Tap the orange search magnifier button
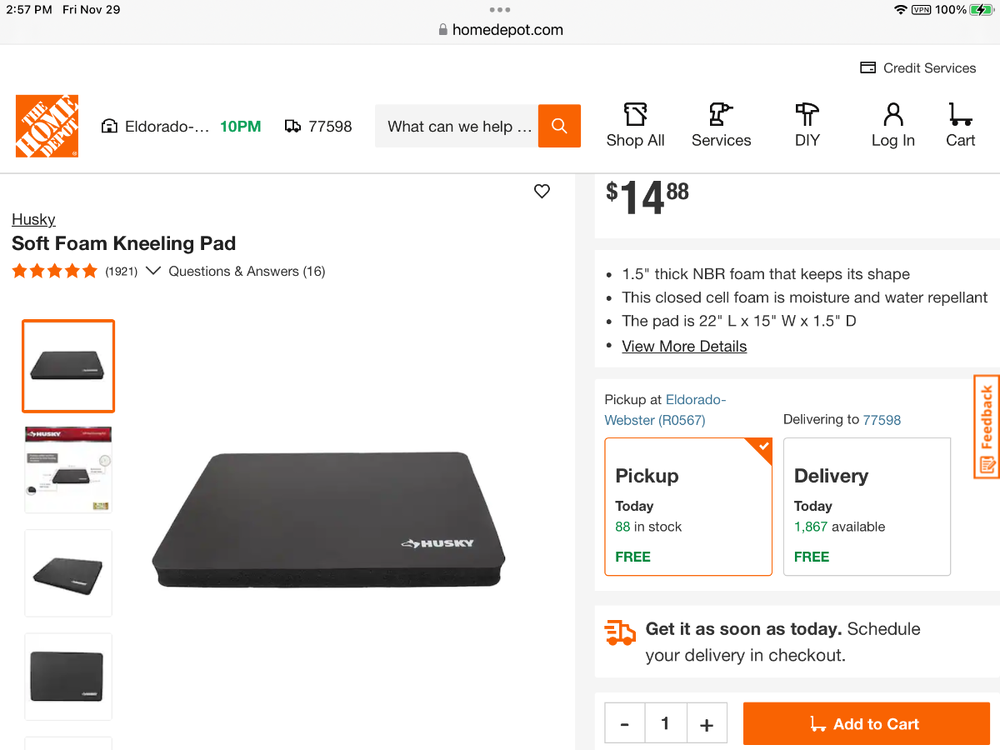The image size is (1000, 750). (x=559, y=126)
